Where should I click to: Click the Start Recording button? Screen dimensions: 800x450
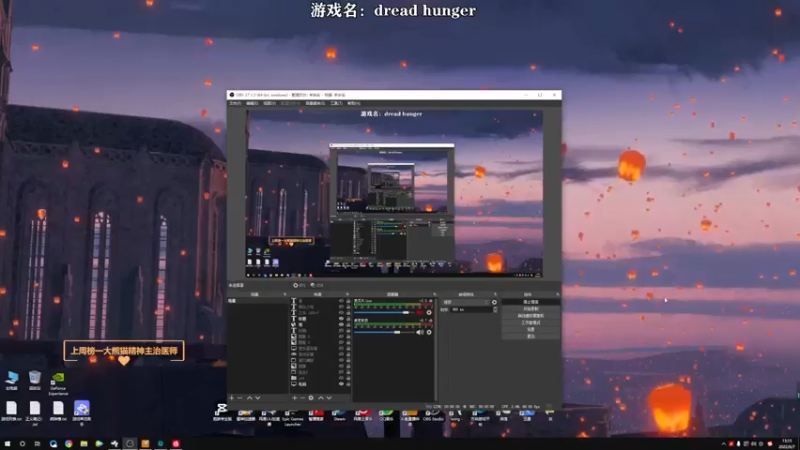point(531,309)
